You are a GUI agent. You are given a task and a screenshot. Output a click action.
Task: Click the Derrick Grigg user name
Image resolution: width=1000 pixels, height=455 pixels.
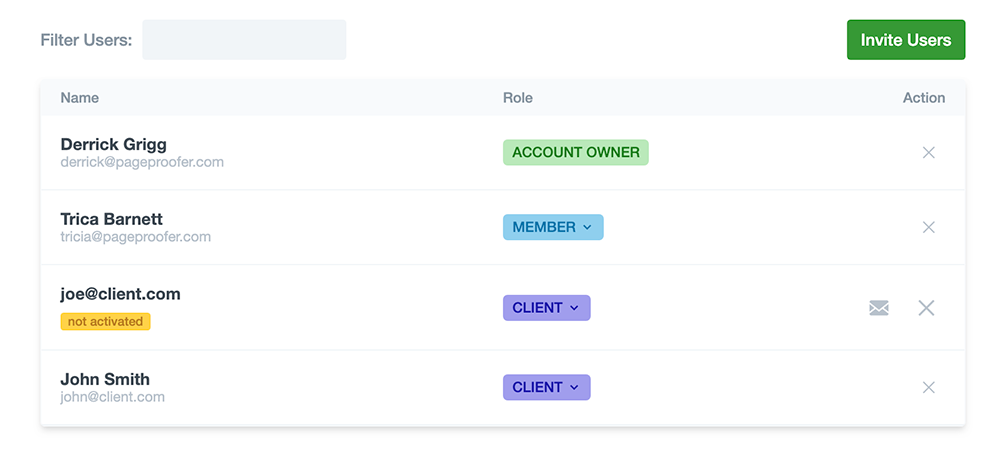point(113,144)
